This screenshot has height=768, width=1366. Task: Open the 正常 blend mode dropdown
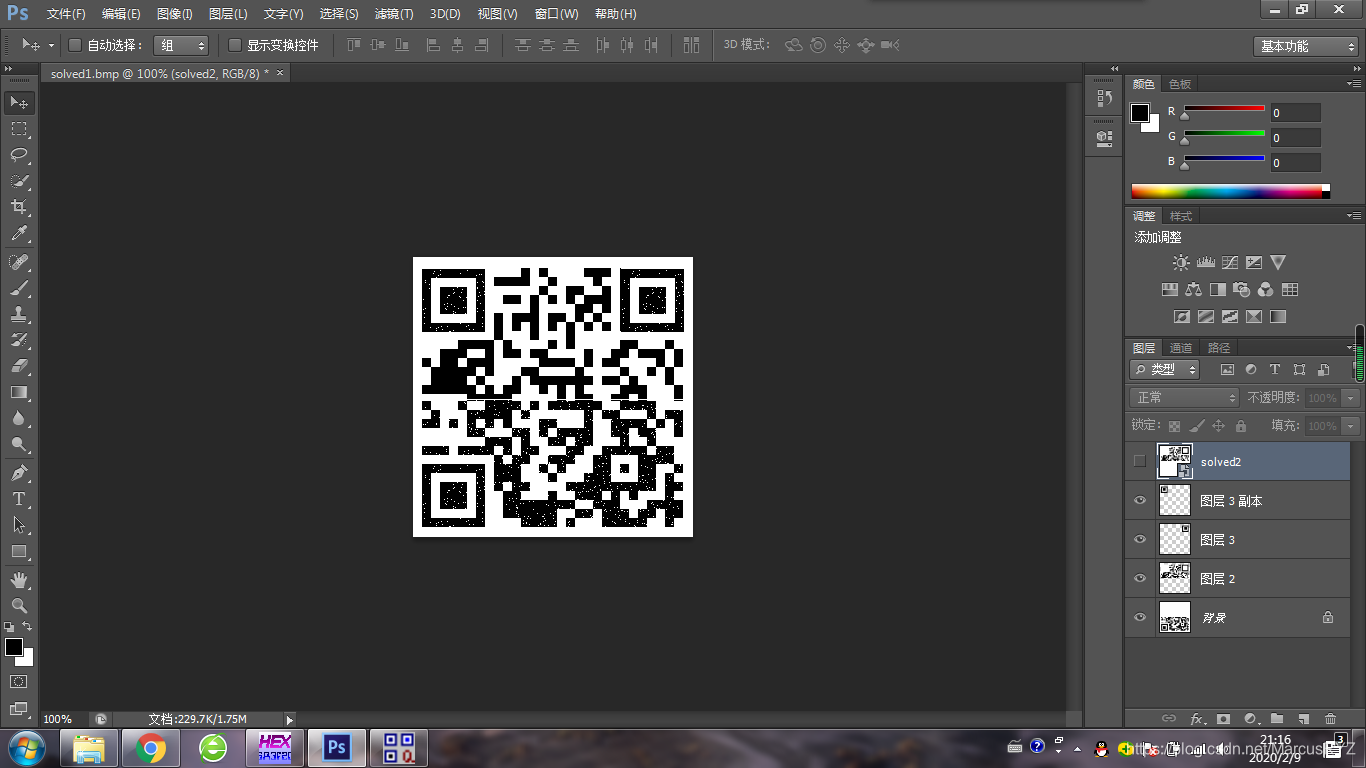pos(1185,397)
